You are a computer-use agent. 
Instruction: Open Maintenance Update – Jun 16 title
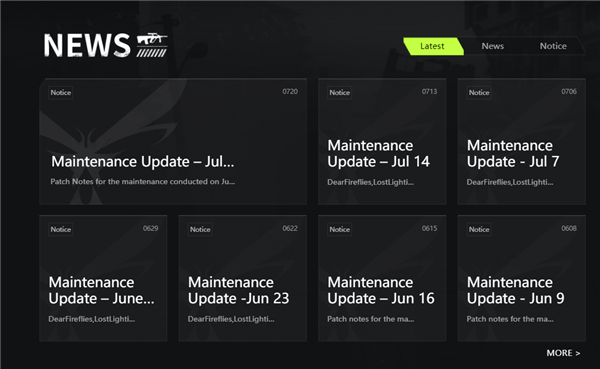coord(381,290)
